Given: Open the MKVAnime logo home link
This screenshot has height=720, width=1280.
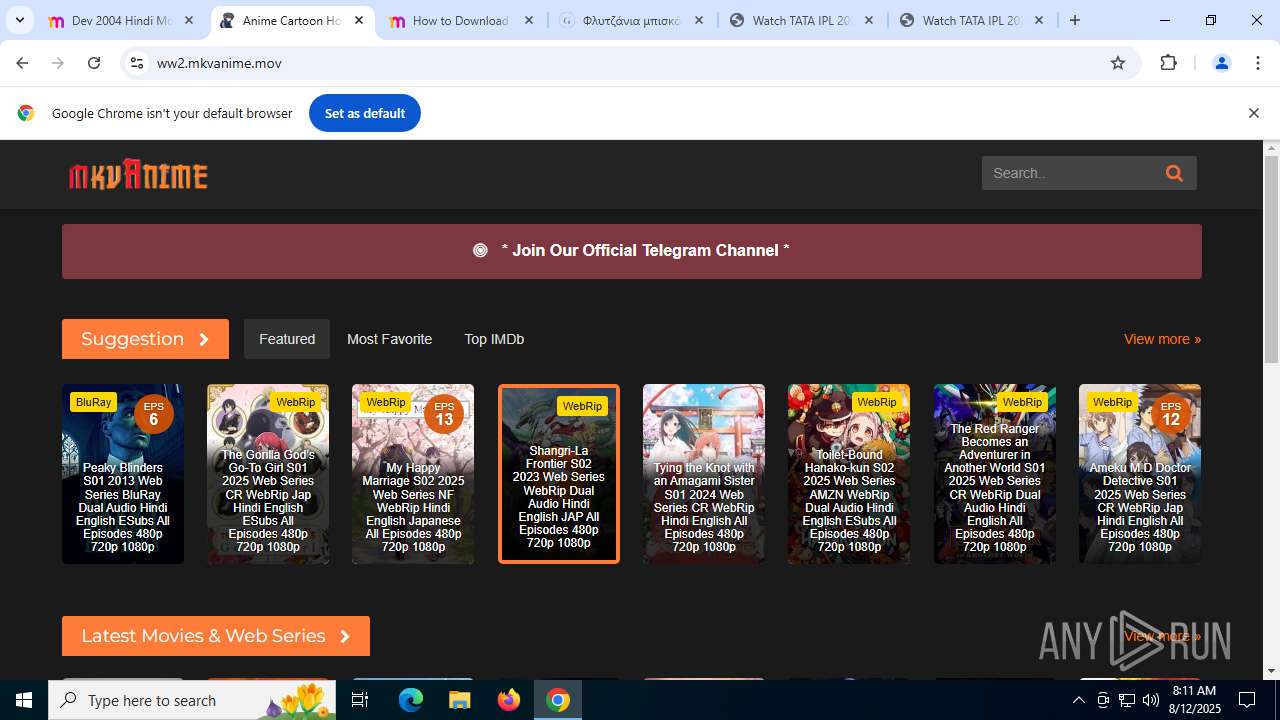Looking at the screenshot, I should coord(138,175).
